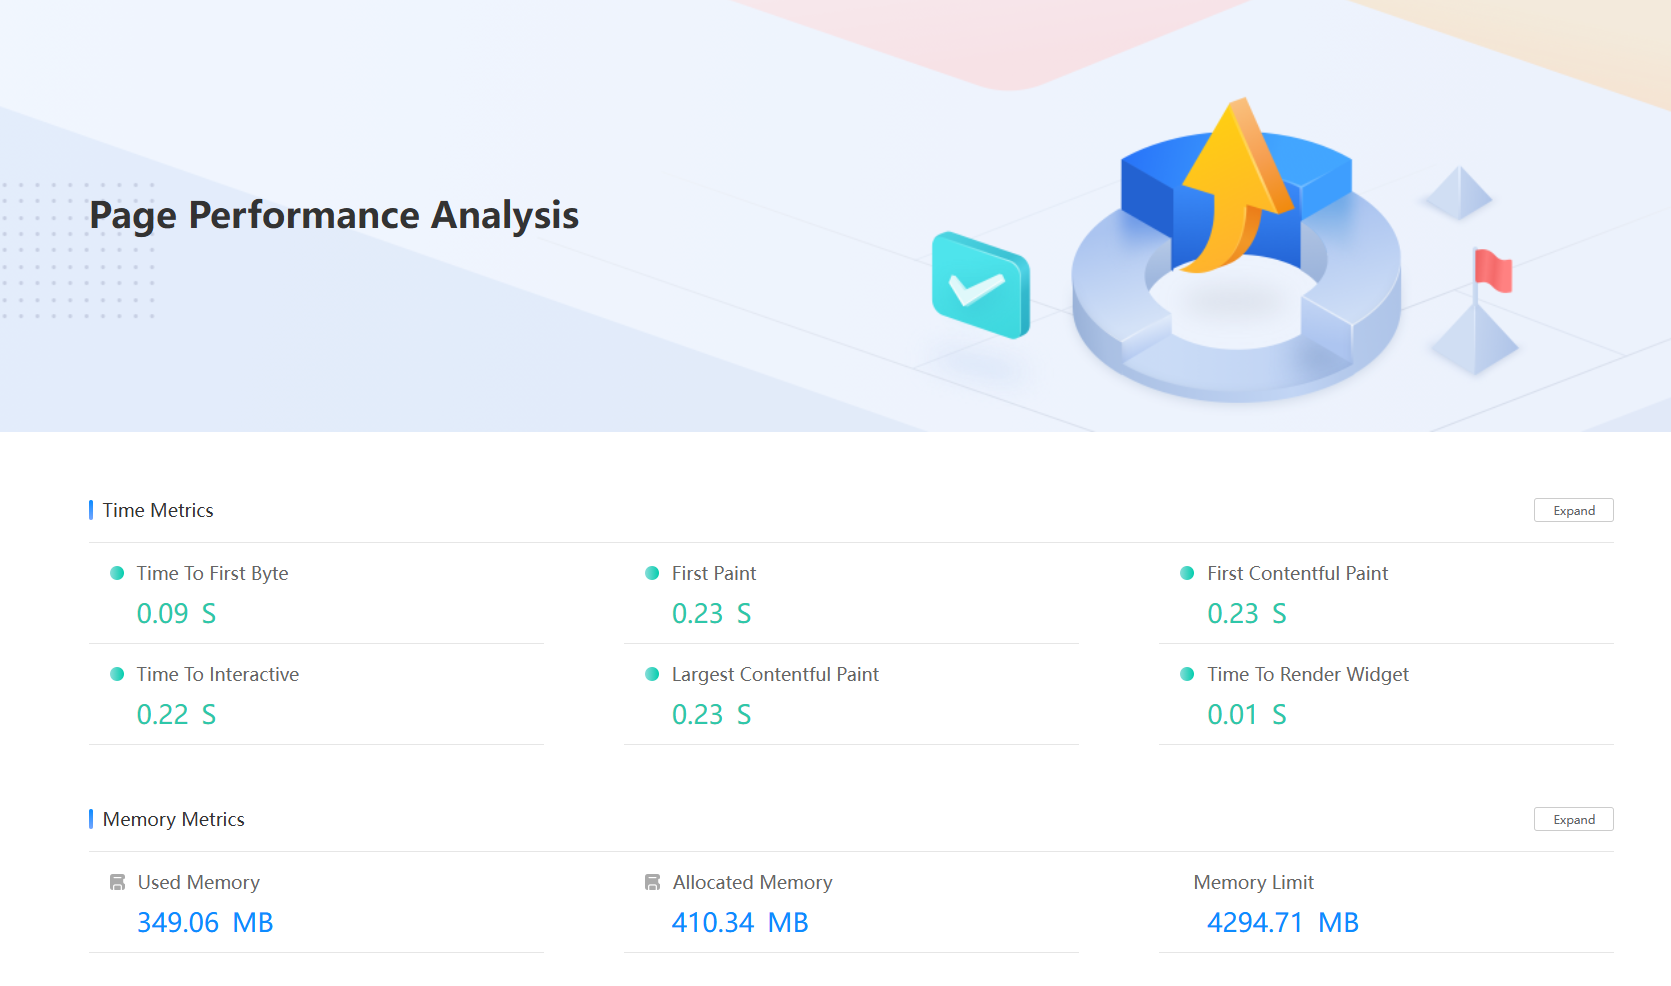
Task: Click the First Contentful Paint label
Action: (x=1297, y=573)
